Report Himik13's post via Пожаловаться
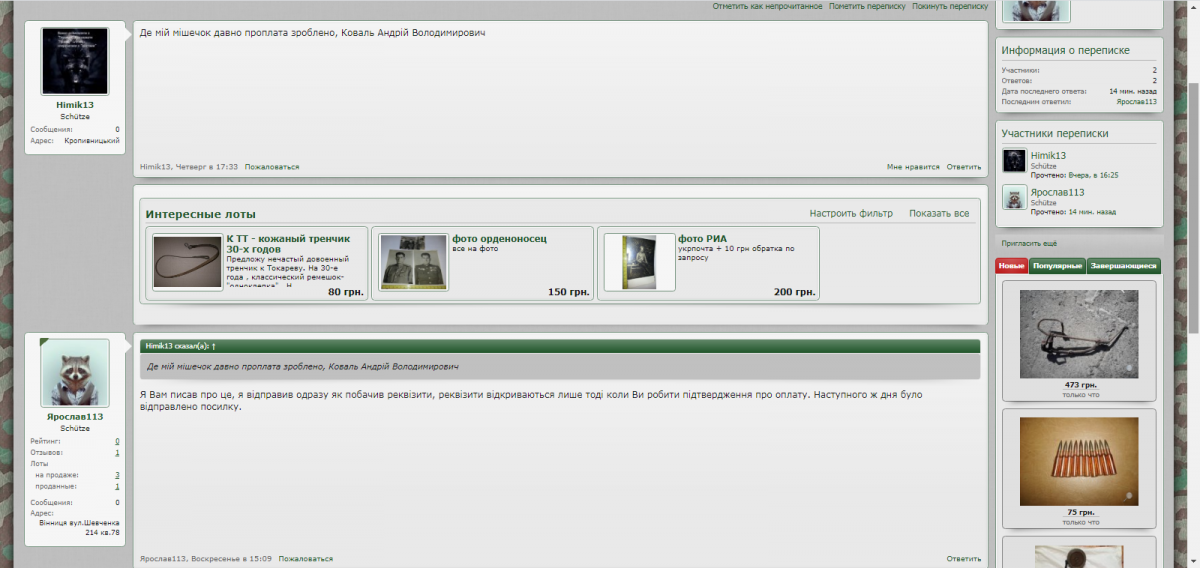 pos(272,167)
